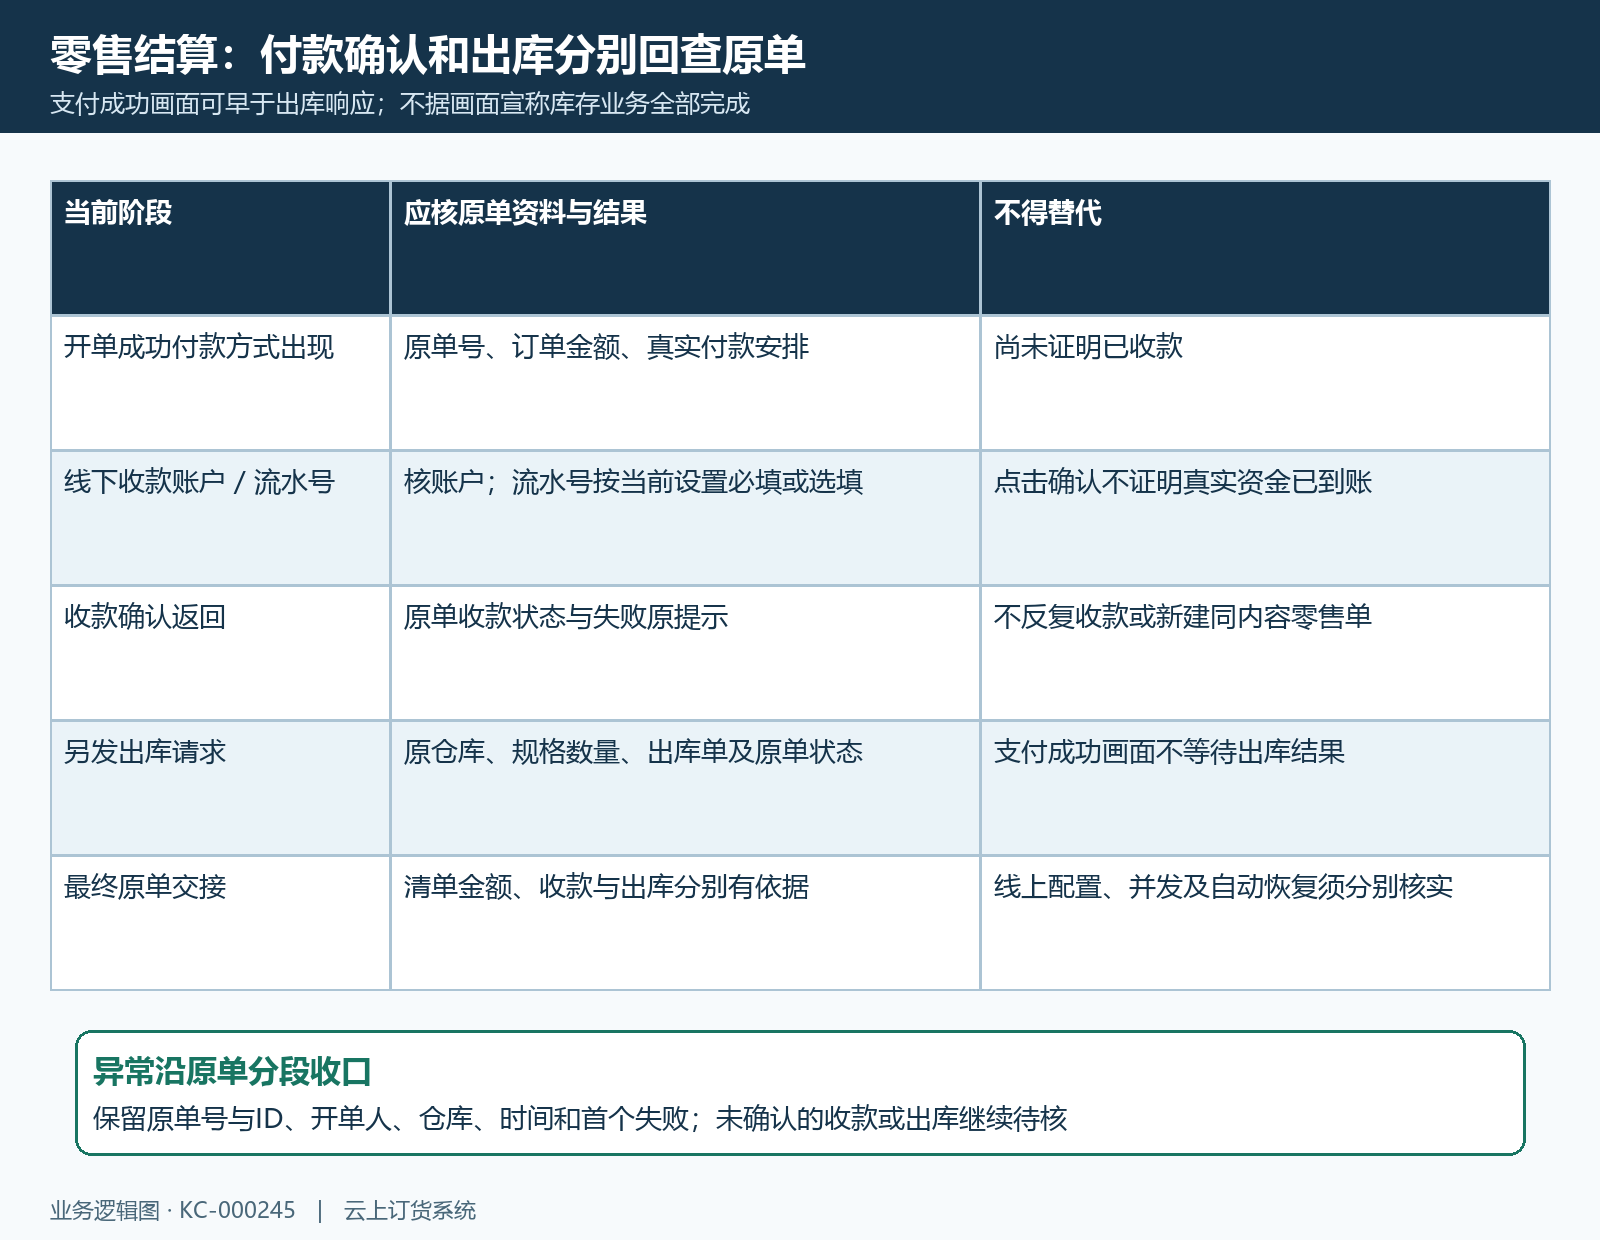
Task: Click the heading 异常沿原单分段收口
Action: [232, 1071]
